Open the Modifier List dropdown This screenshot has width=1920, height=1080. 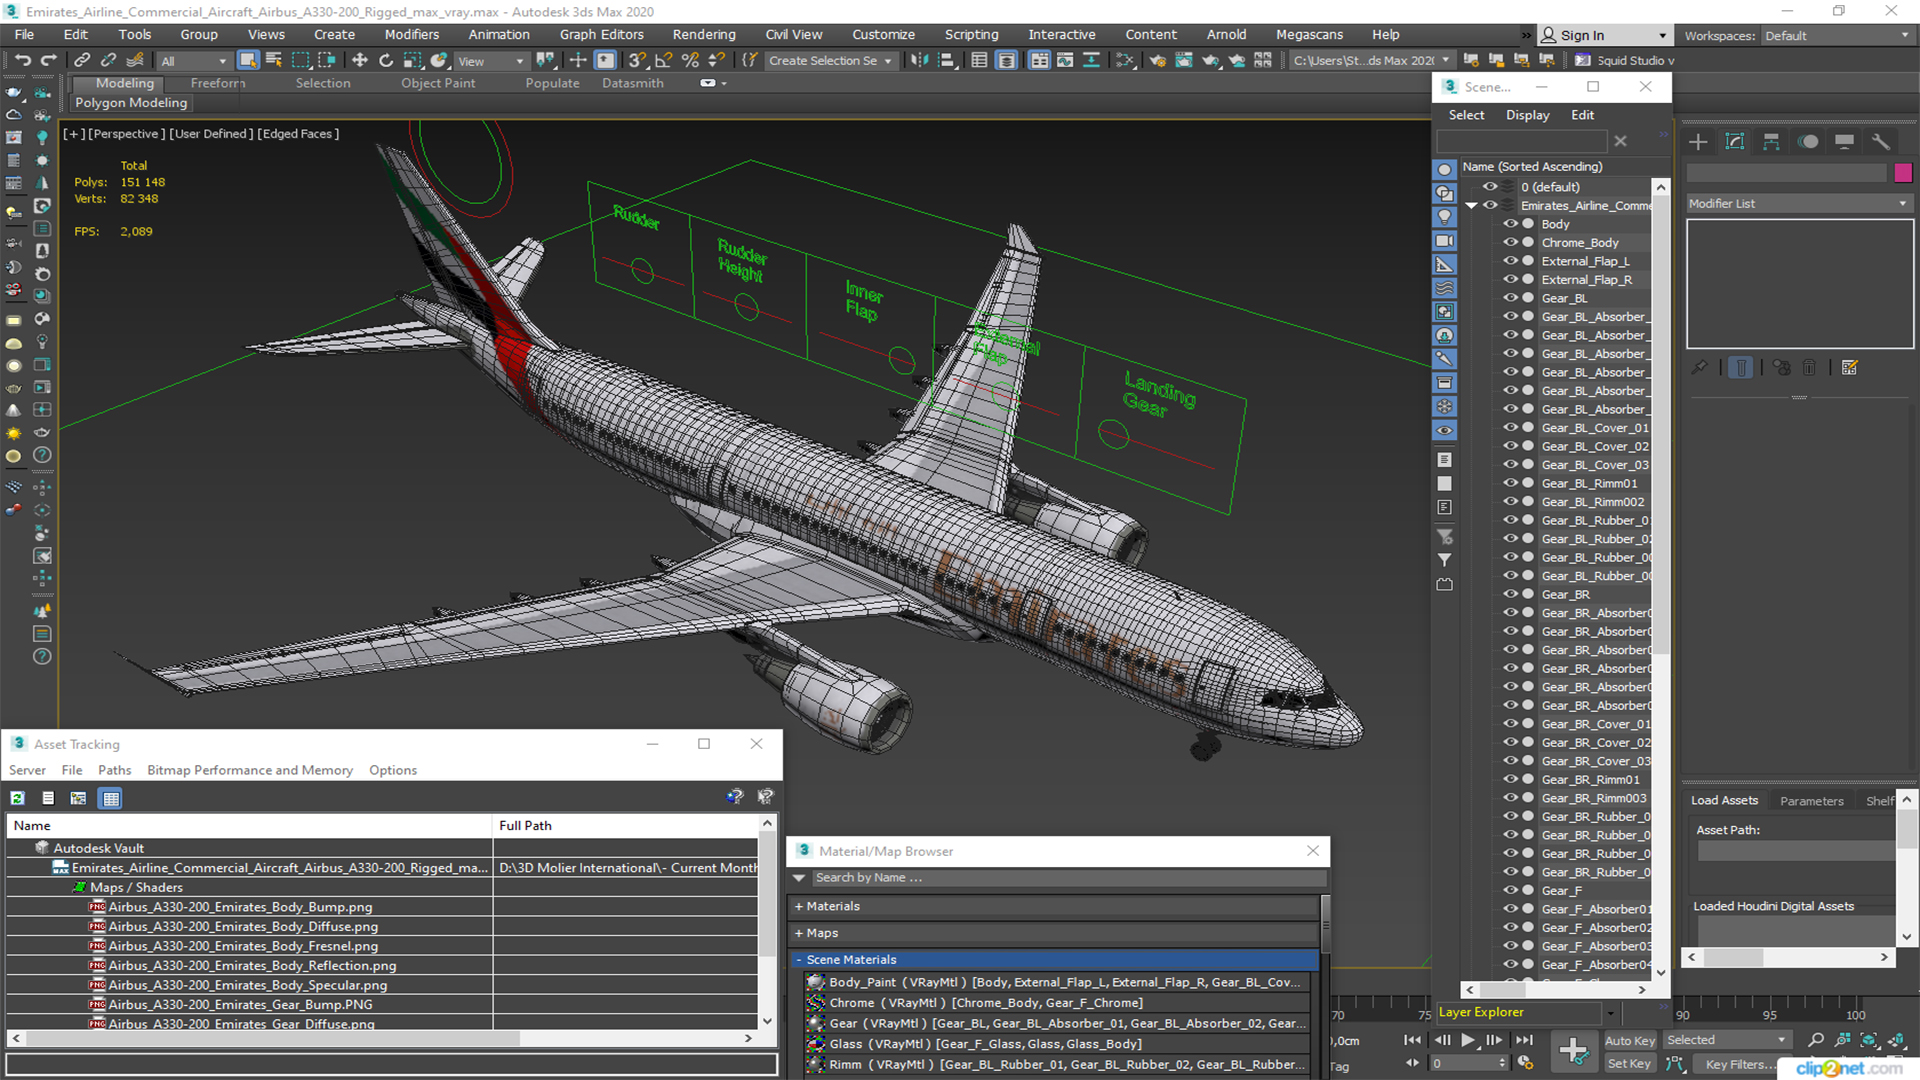click(x=1799, y=204)
